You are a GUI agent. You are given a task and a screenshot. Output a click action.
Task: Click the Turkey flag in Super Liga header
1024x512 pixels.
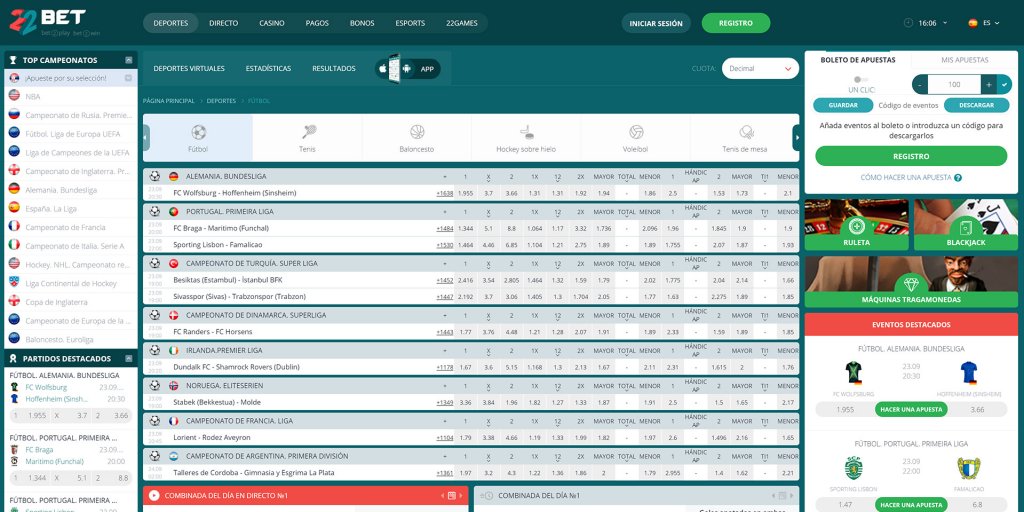(173, 263)
